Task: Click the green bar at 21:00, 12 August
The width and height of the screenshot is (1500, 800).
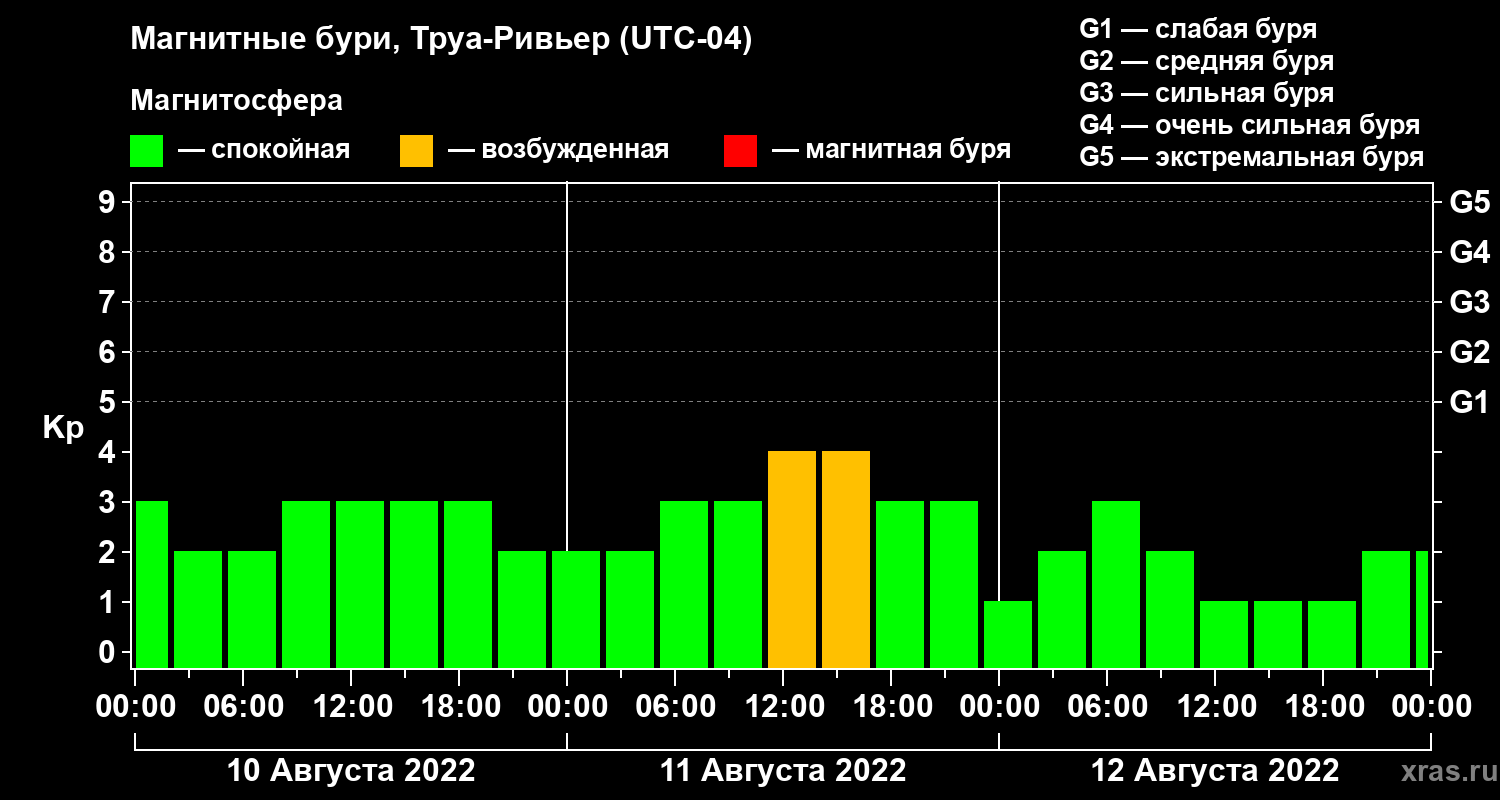Action: point(1386,609)
